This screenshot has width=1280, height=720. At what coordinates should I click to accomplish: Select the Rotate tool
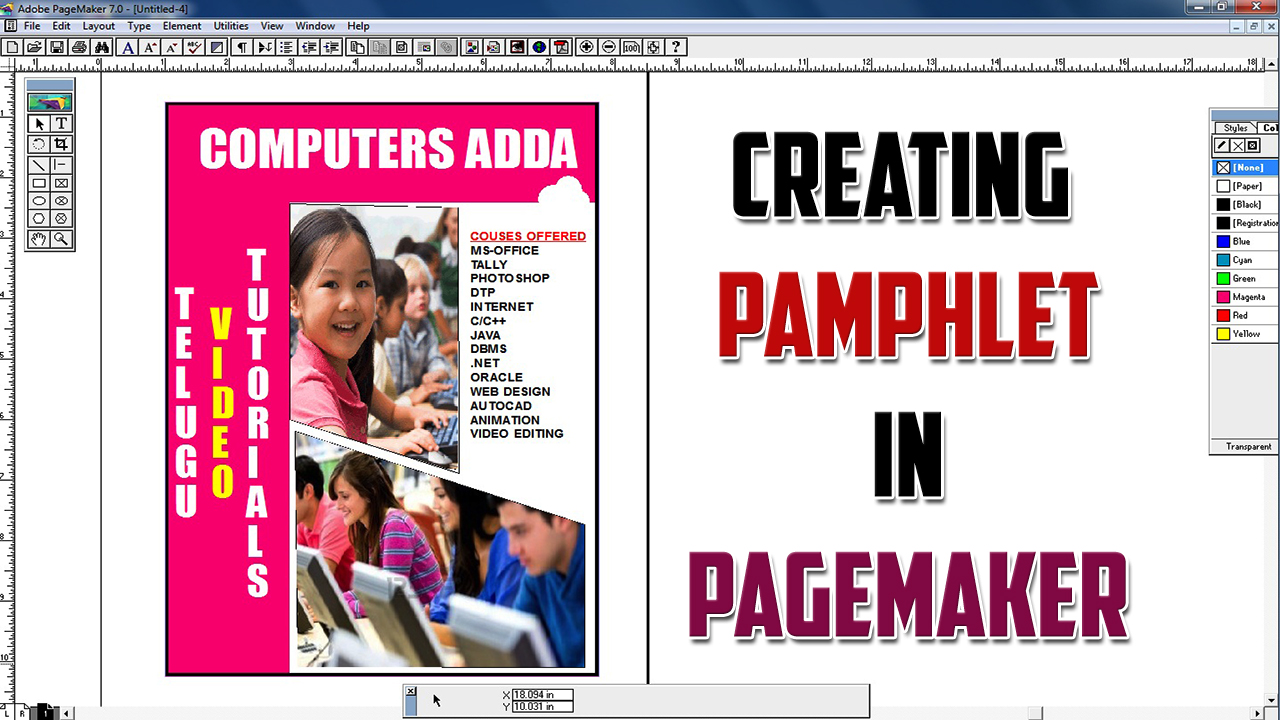click(39, 145)
